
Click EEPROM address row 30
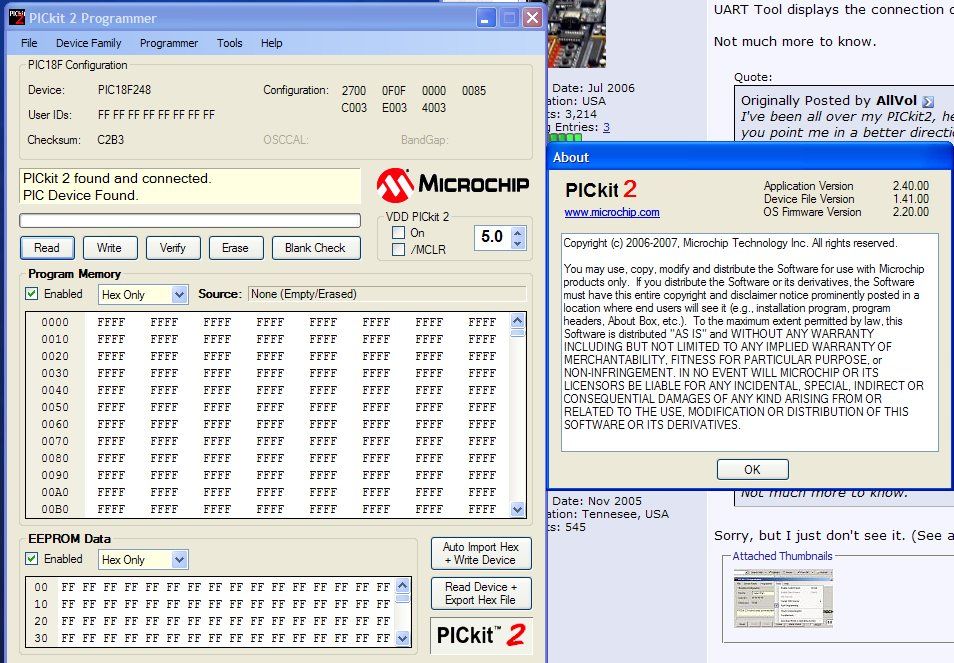[x=41, y=638]
